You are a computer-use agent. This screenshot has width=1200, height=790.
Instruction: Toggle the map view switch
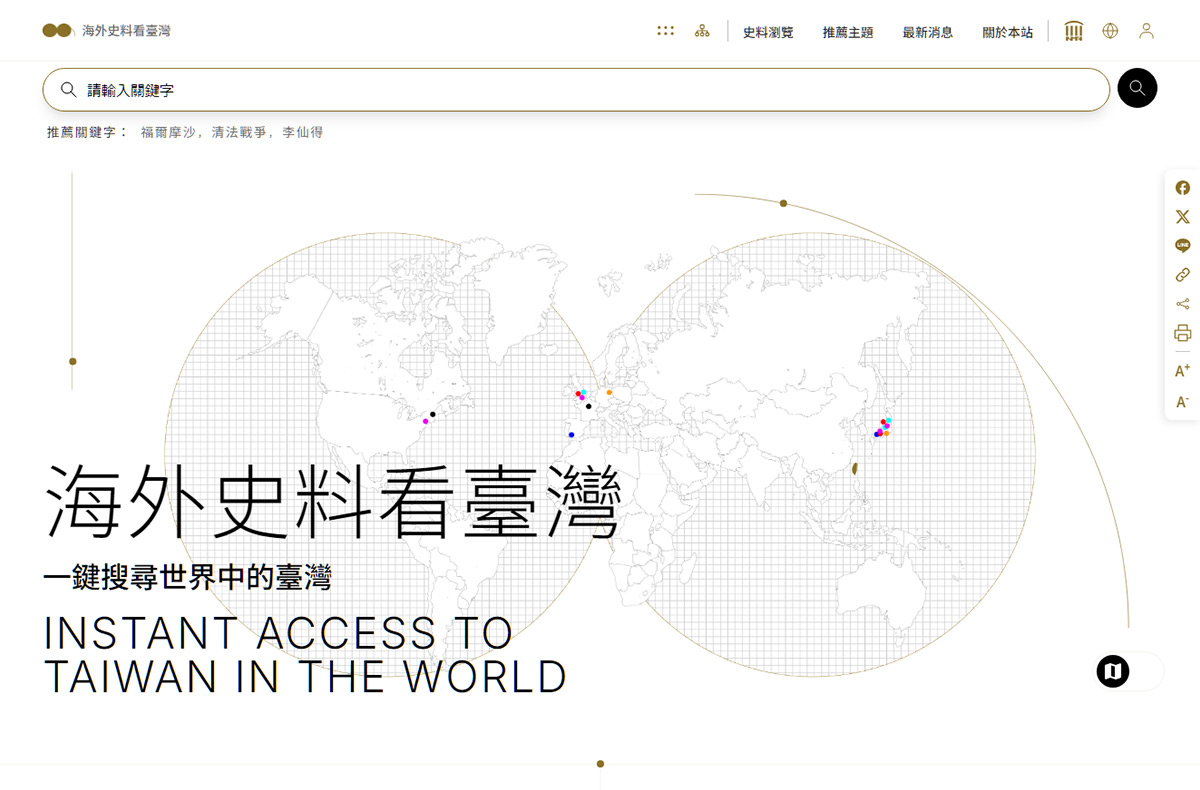coord(1130,671)
